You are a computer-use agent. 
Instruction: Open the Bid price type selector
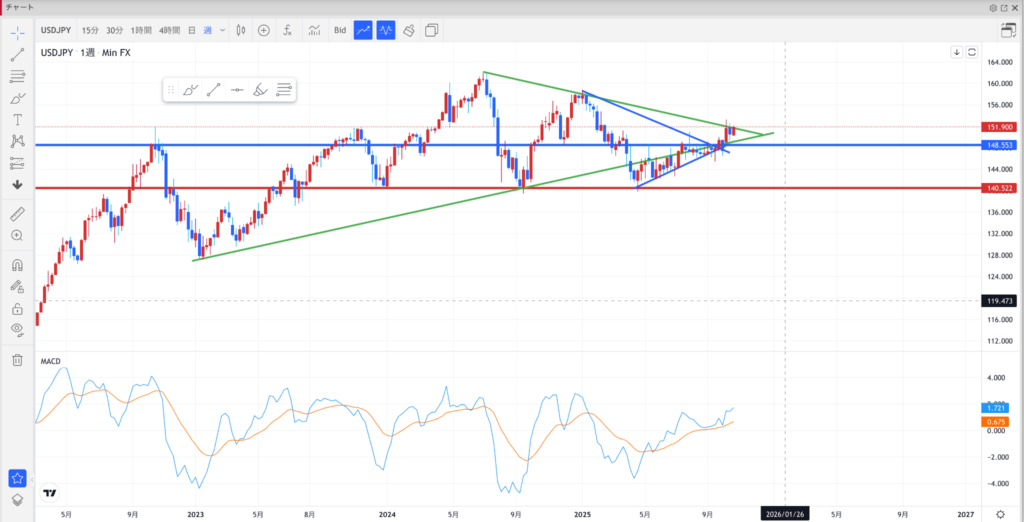340,30
